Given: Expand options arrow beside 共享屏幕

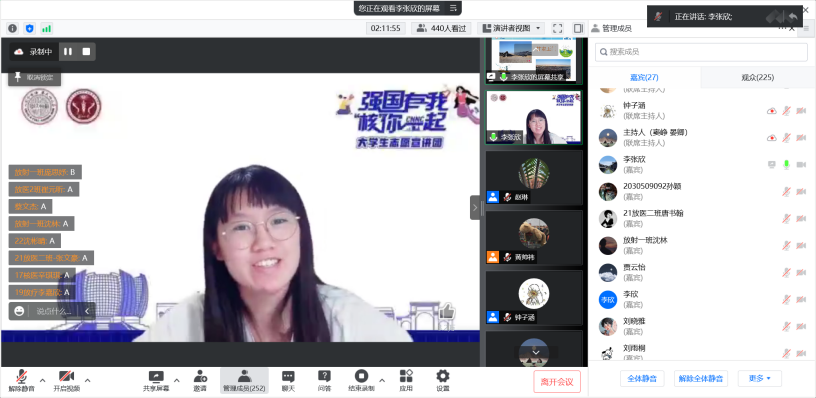Looking at the screenshot, I should pos(176,380).
